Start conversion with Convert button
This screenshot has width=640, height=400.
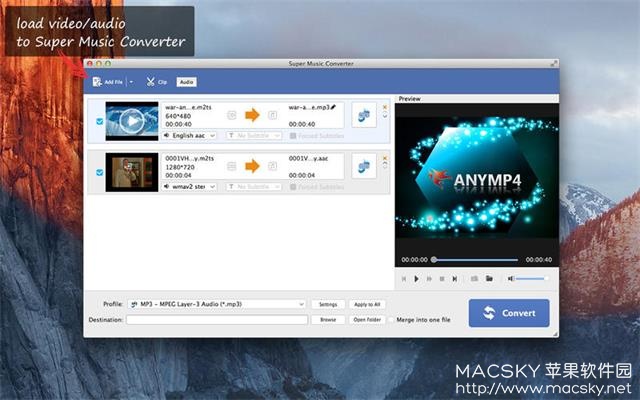[x=509, y=313]
